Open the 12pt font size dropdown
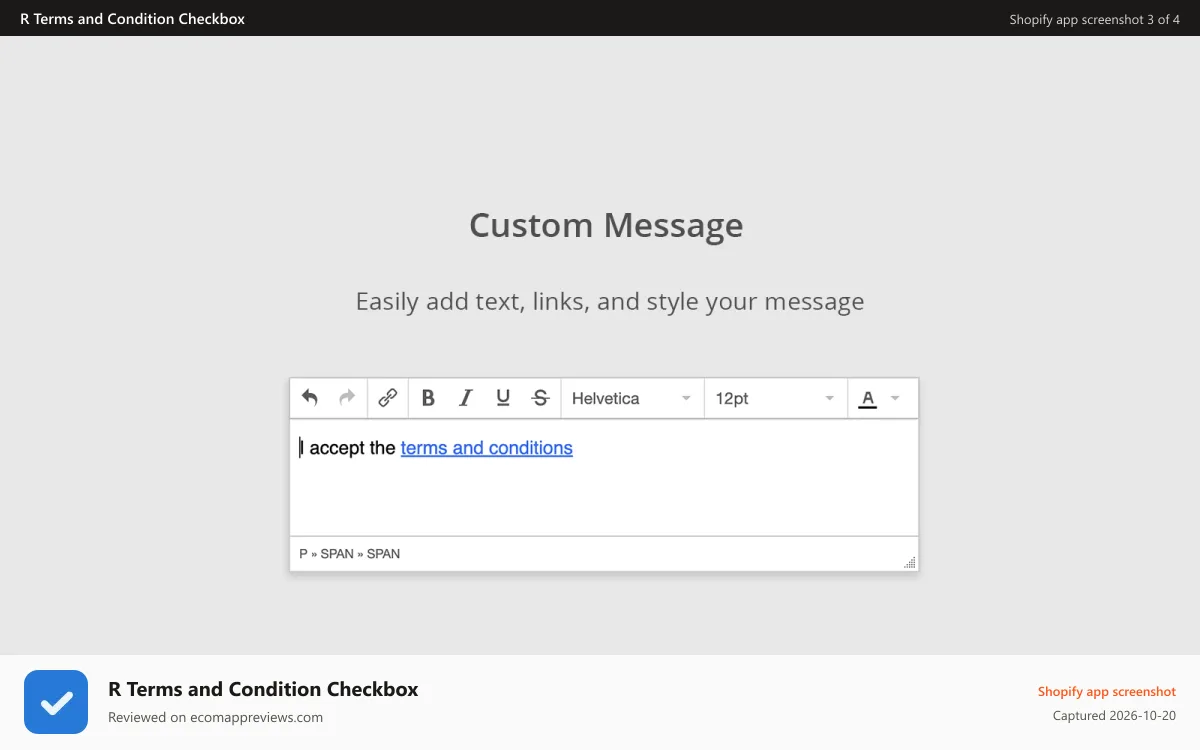Screen dimensions: 1200x750 click(775, 398)
